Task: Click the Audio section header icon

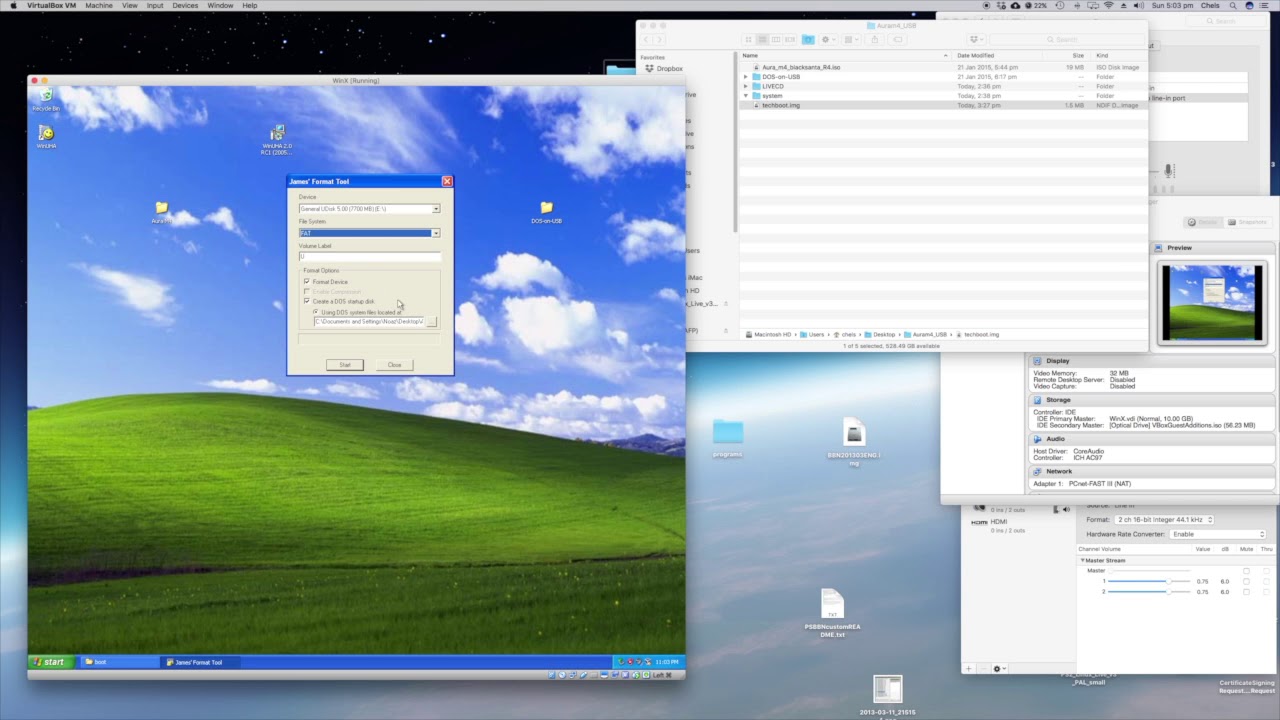Action: pos(1037,439)
